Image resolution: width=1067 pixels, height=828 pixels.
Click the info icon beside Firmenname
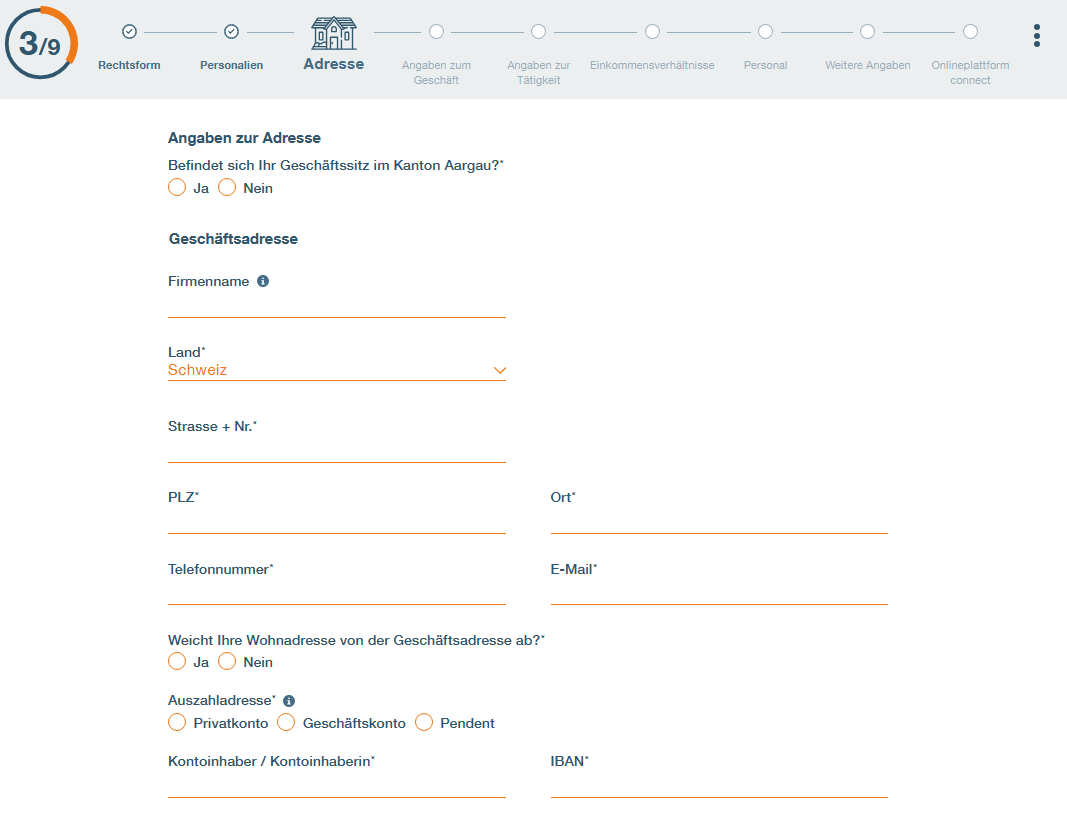(x=263, y=282)
